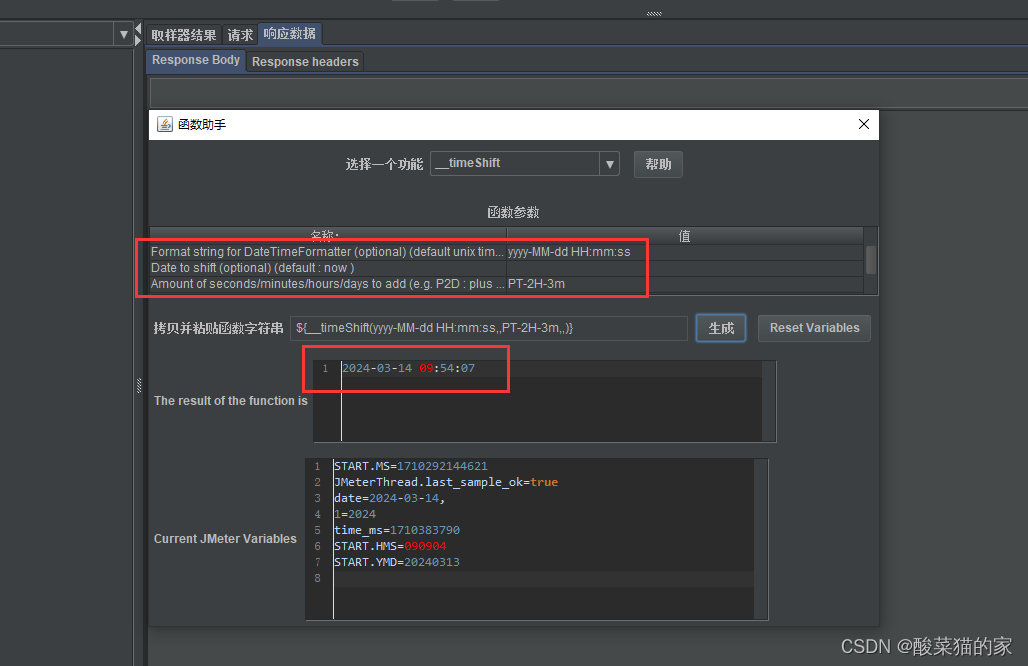
Task: Switch to the 取样器结果 tab
Action: 183,34
